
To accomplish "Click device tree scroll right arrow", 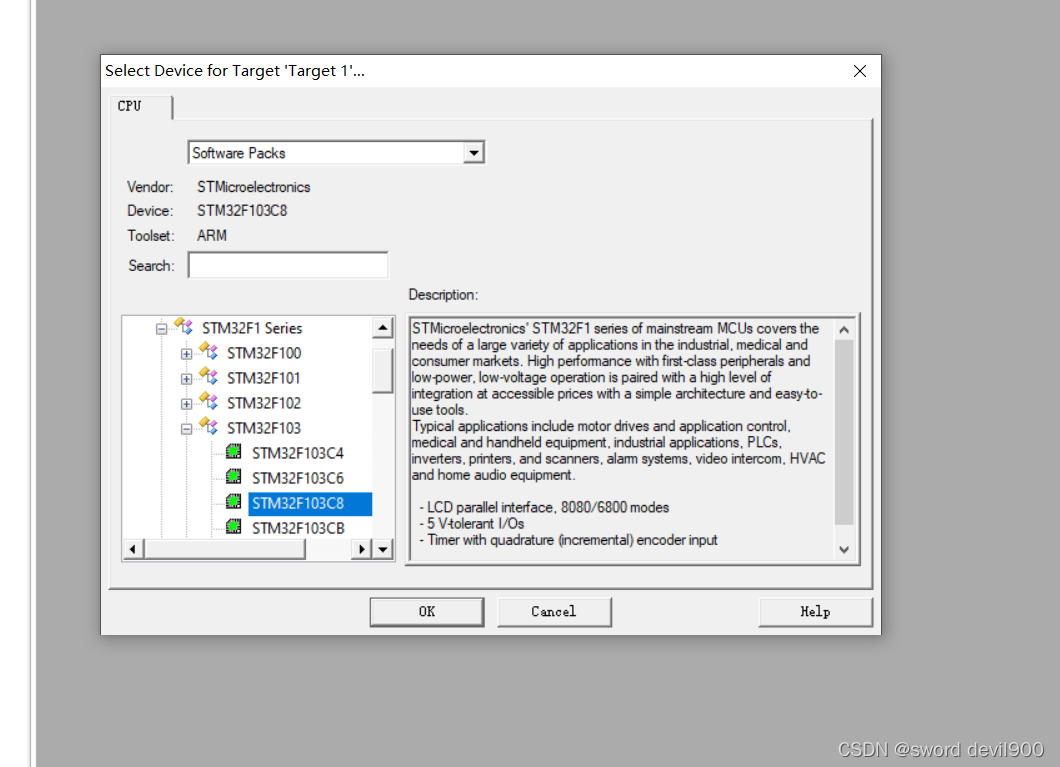I will 362,549.
